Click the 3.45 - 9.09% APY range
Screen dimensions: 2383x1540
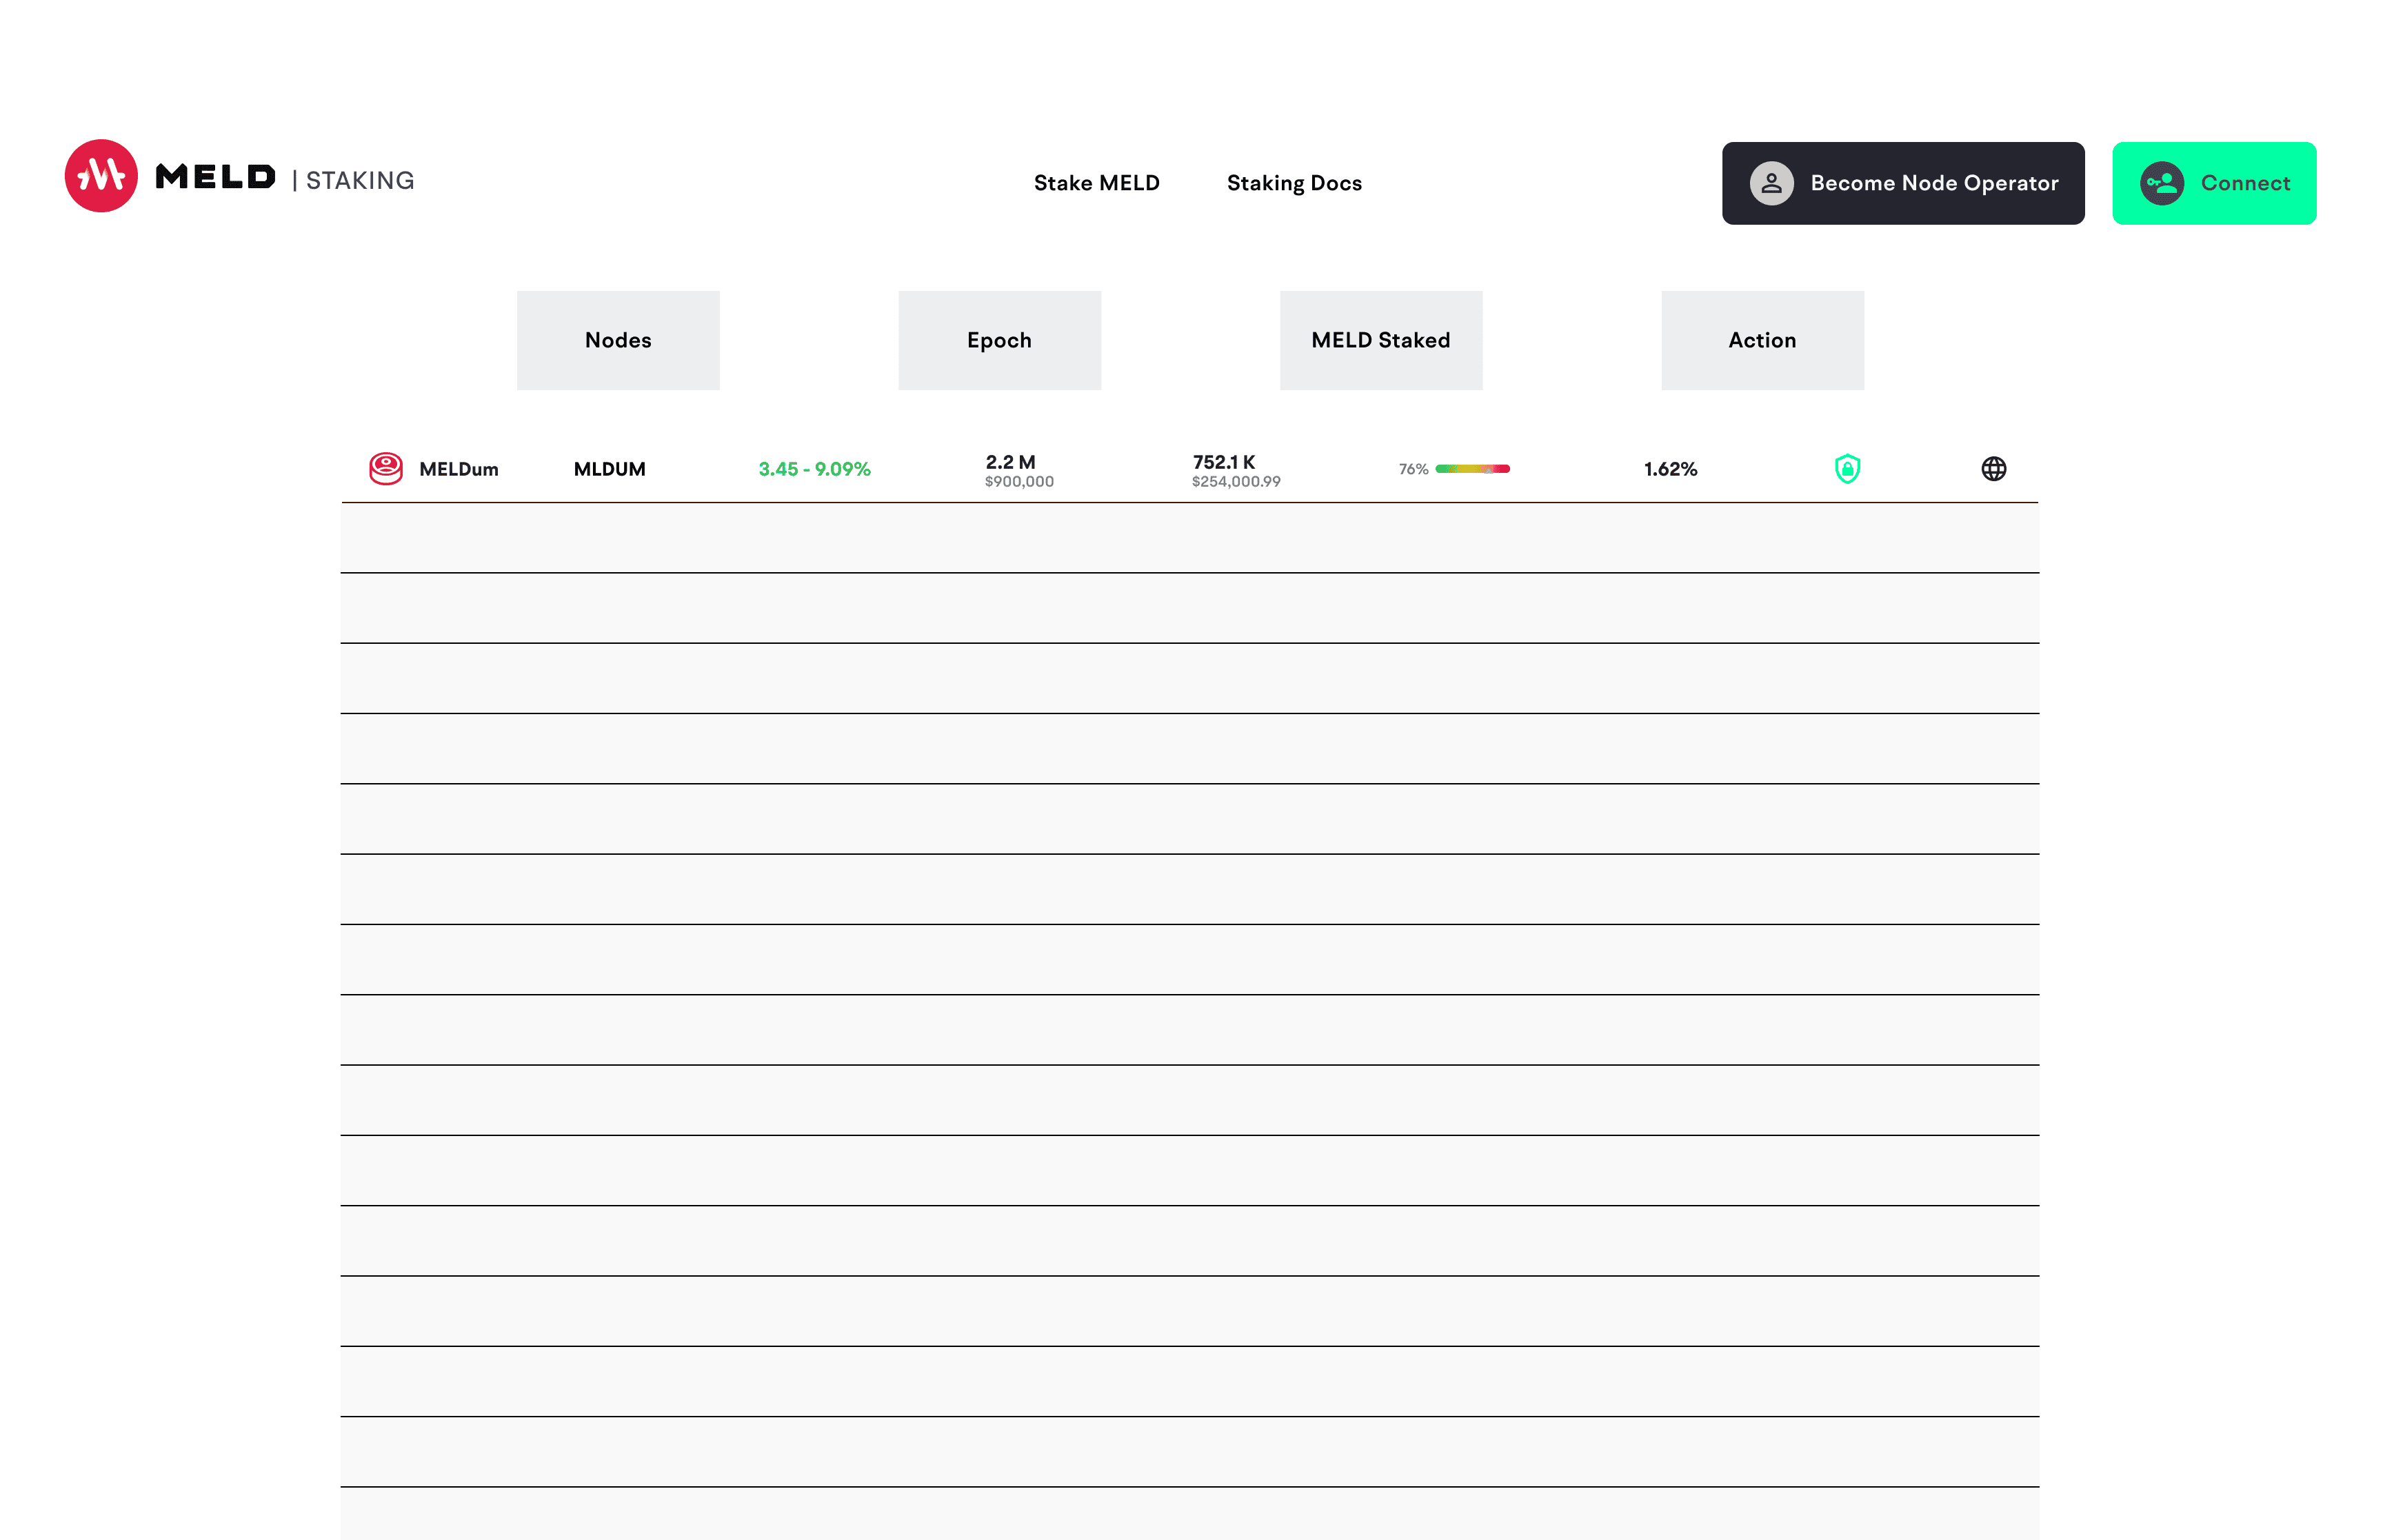pyautogui.click(x=814, y=468)
